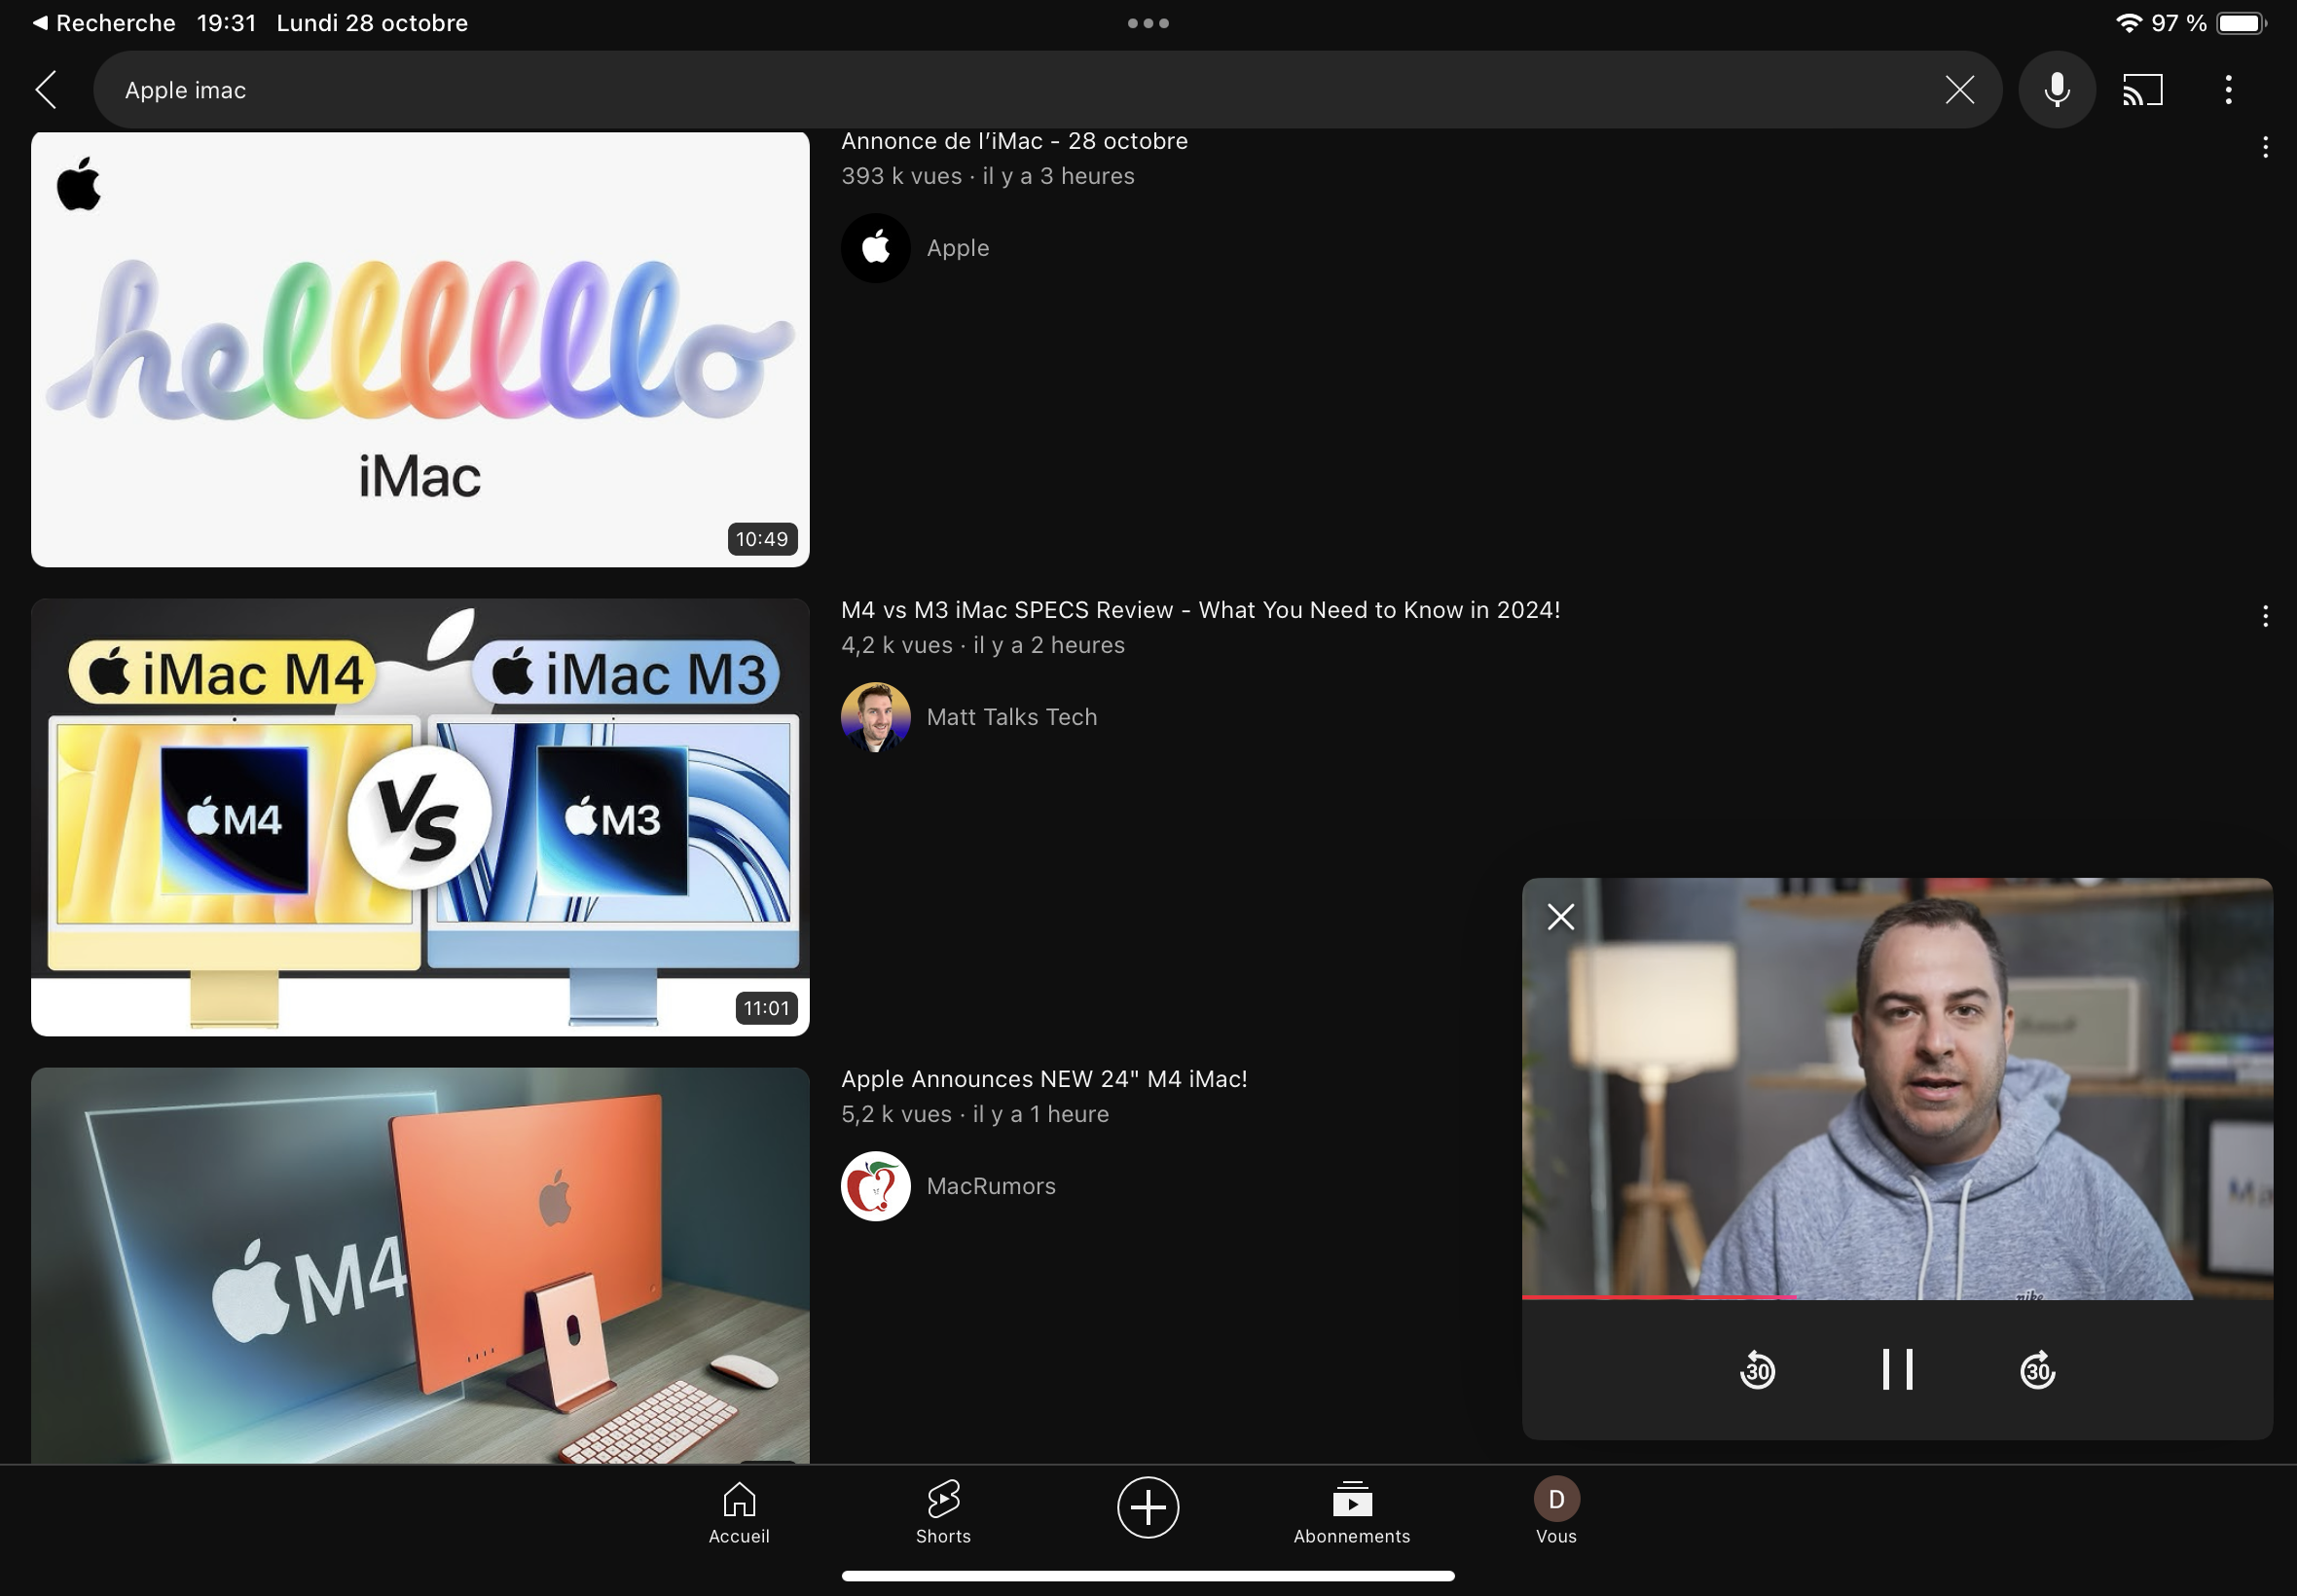This screenshot has width=2297, height=1596.
Task: Open the Abonnements tab
Action: 1351,1512
